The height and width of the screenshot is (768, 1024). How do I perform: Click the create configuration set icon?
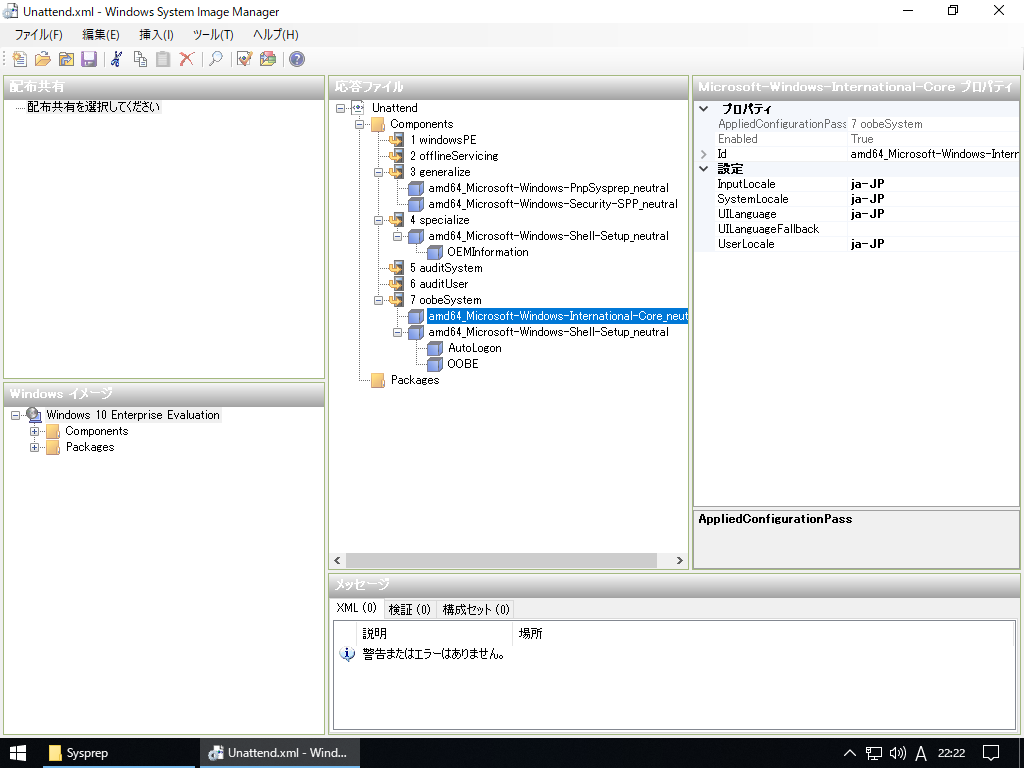268,59
